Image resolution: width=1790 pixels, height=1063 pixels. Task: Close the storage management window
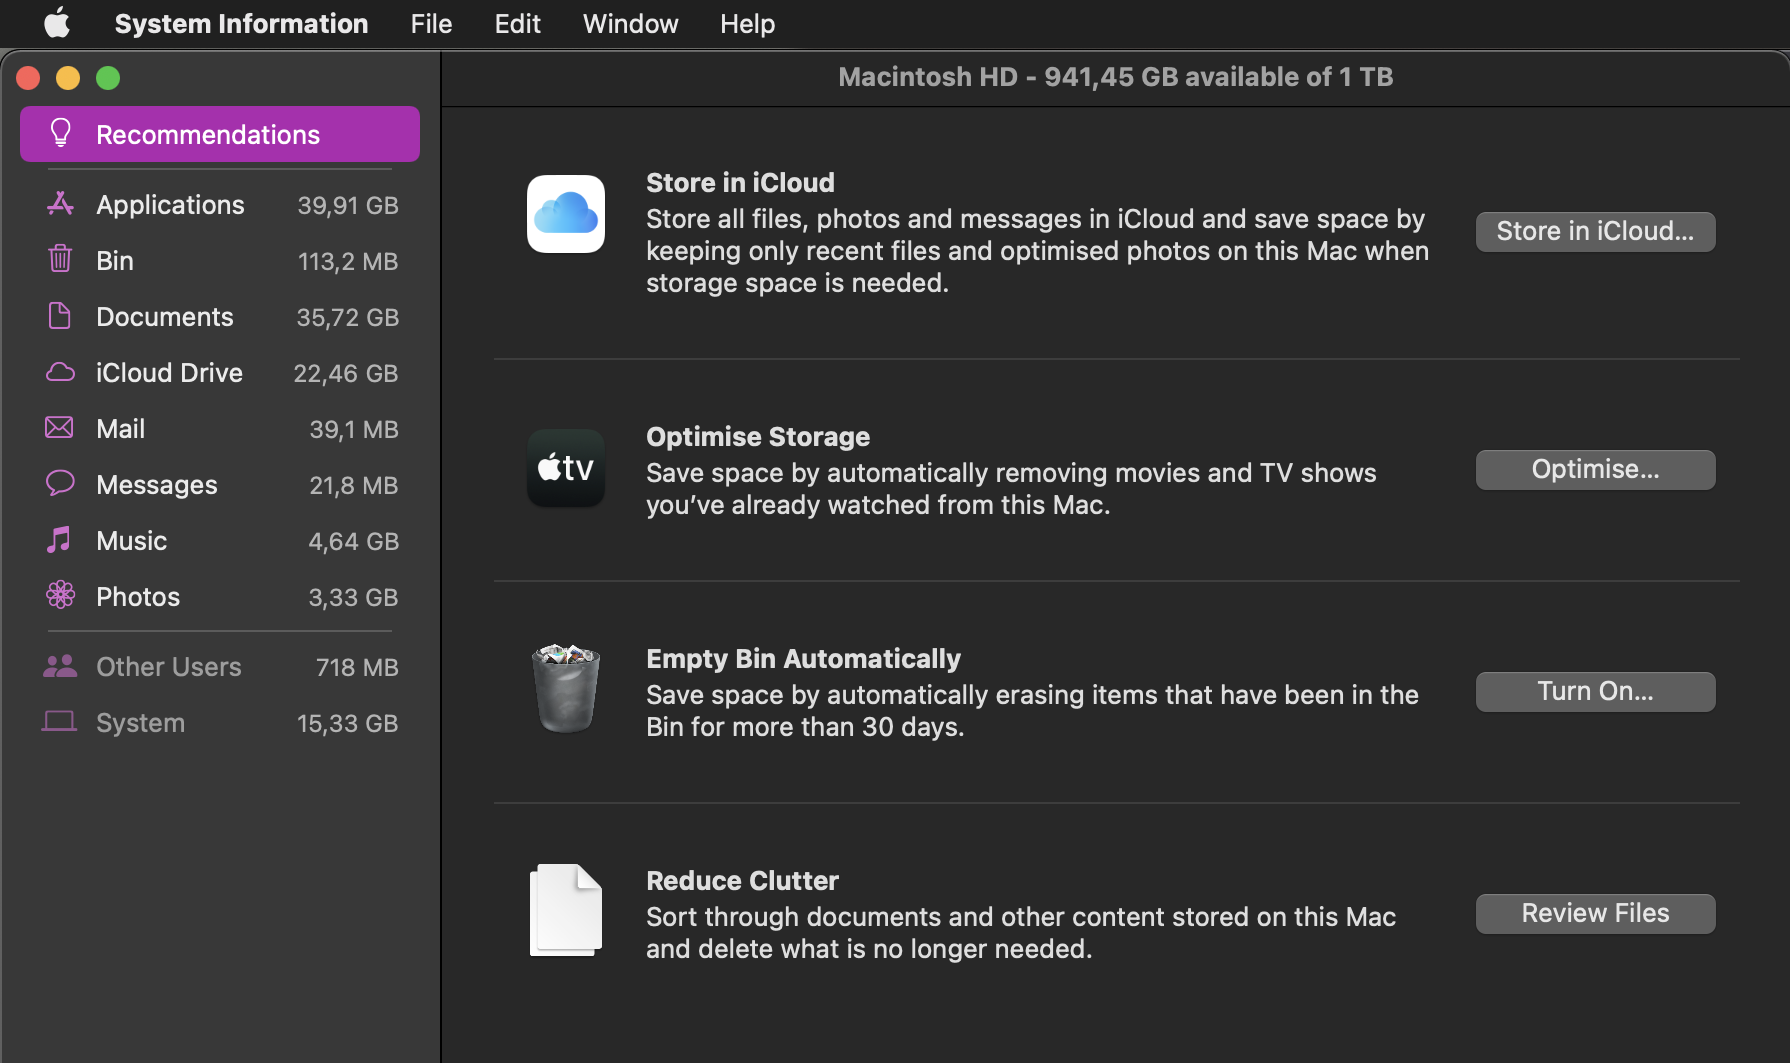(28, 78)
